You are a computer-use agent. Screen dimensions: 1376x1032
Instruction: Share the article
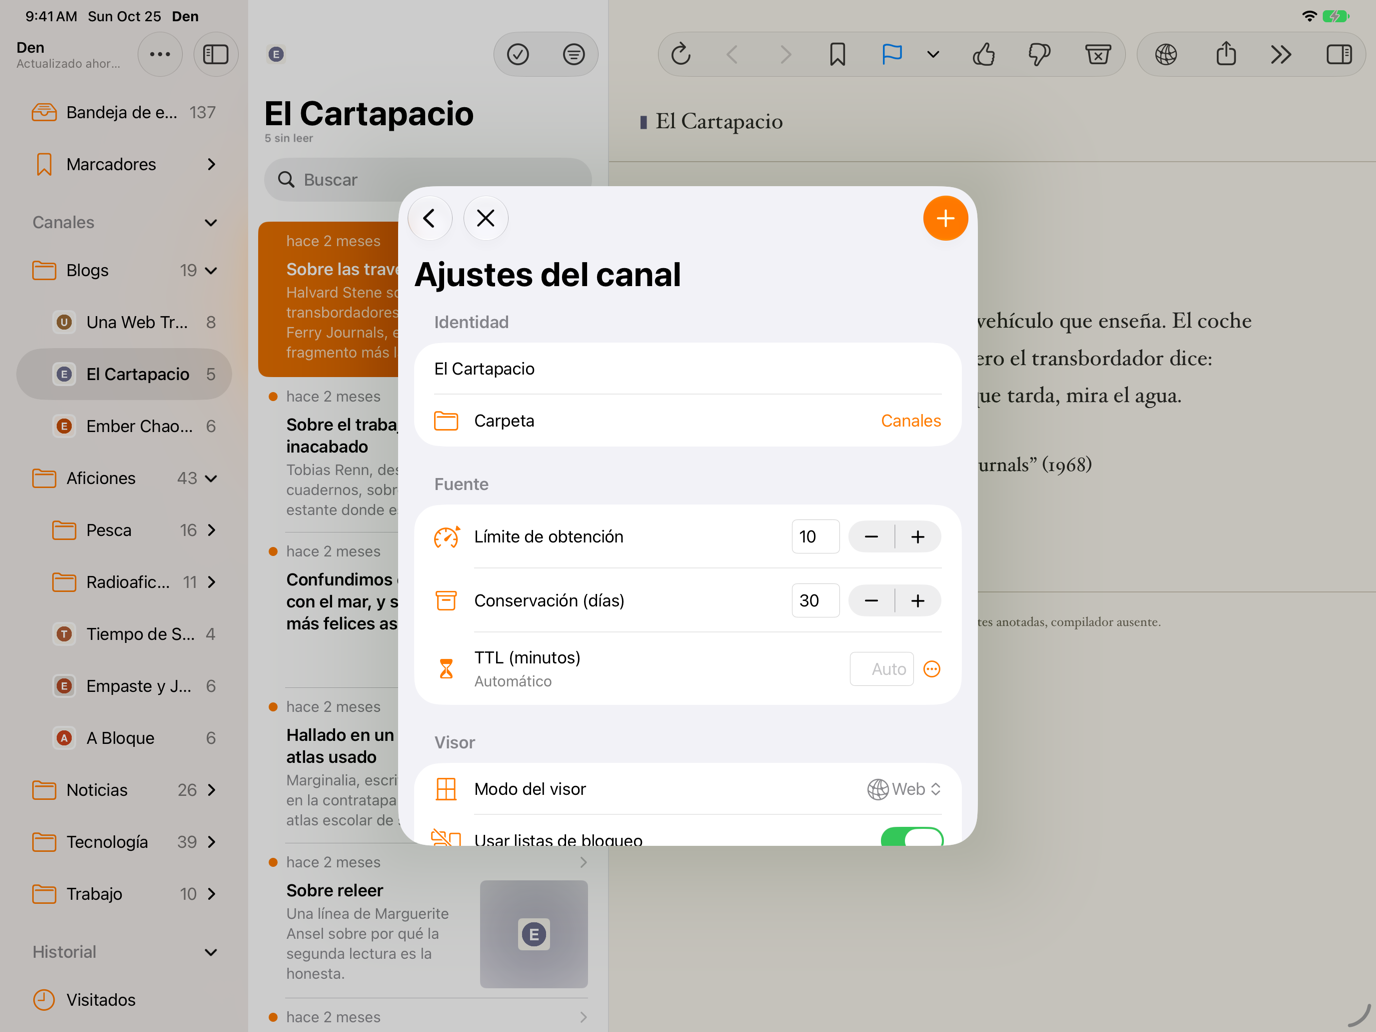click(x=1226, y=54)
